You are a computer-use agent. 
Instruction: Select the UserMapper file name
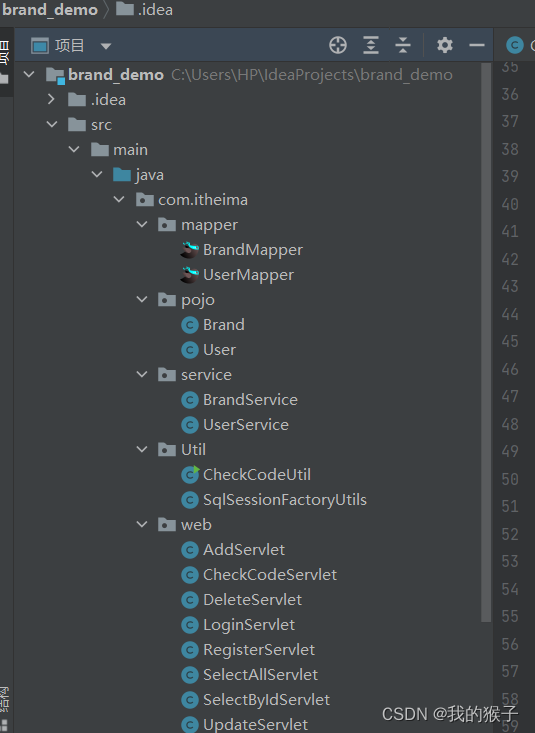coord(248,275)
